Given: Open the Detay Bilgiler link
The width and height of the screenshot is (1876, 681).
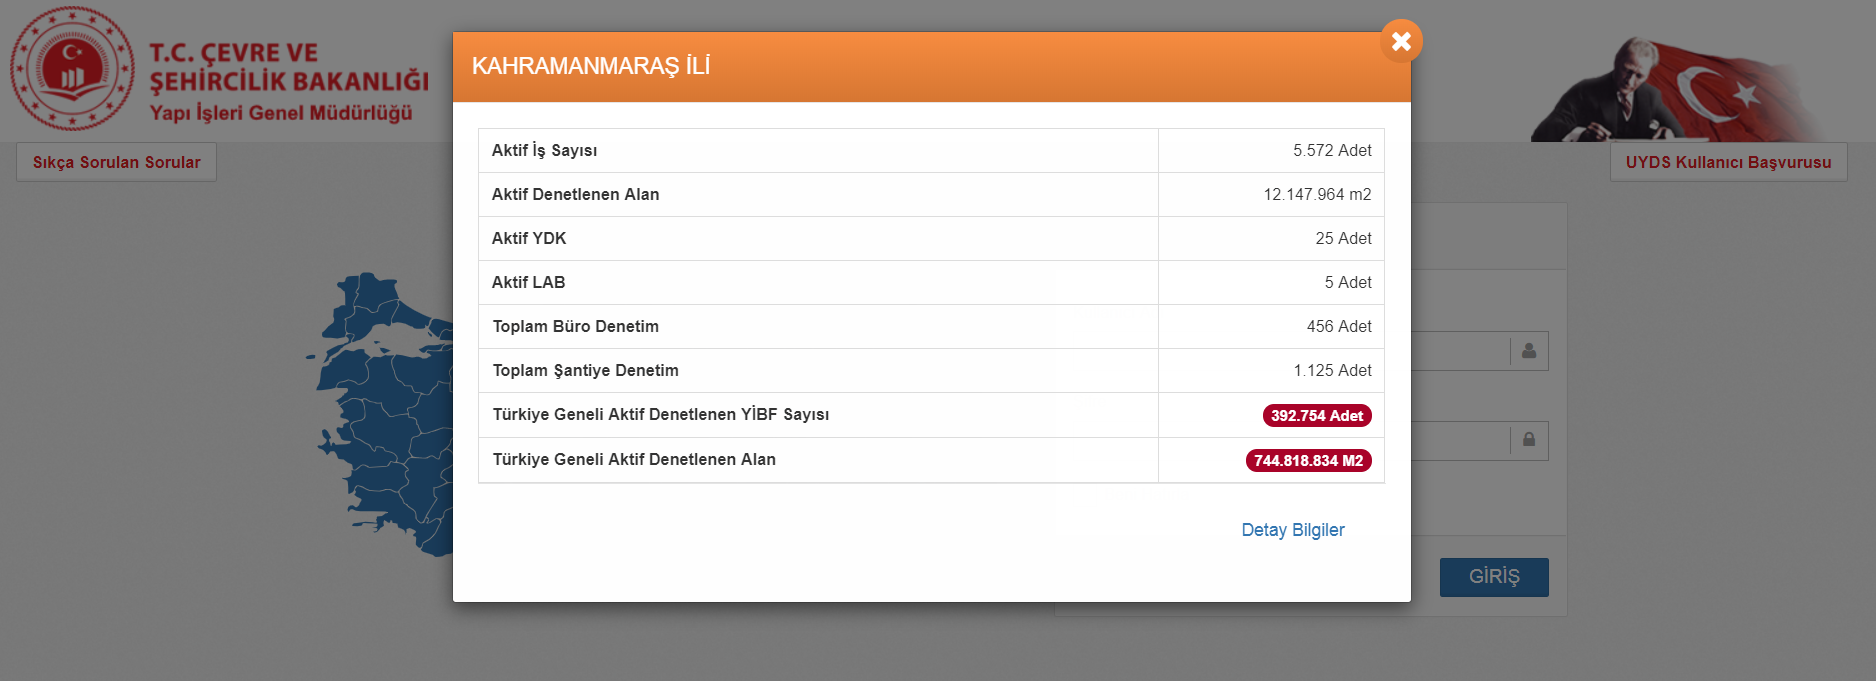Looking at the screenshot, I should [x=1292, y=530].
